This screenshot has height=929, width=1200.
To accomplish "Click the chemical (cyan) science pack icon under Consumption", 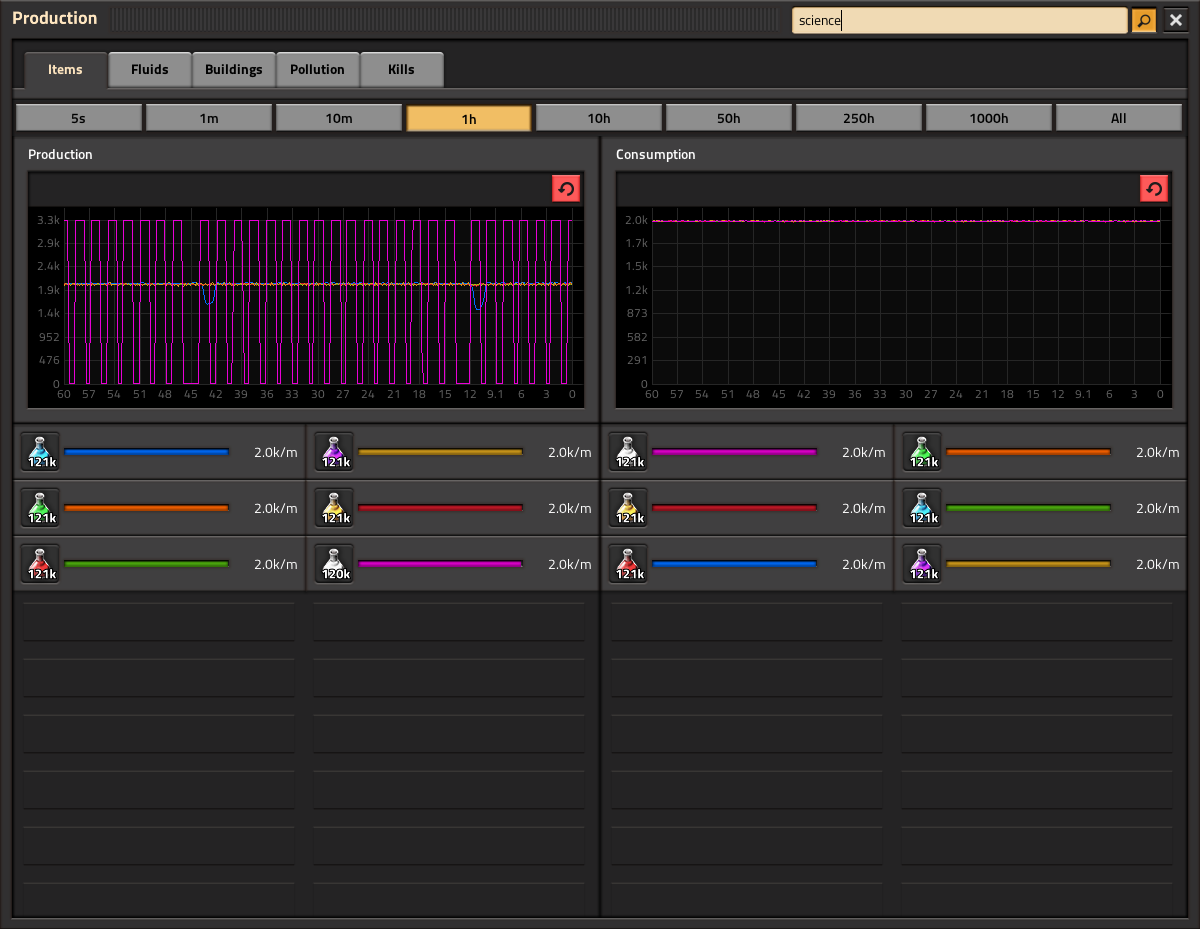I will [923, 508].
